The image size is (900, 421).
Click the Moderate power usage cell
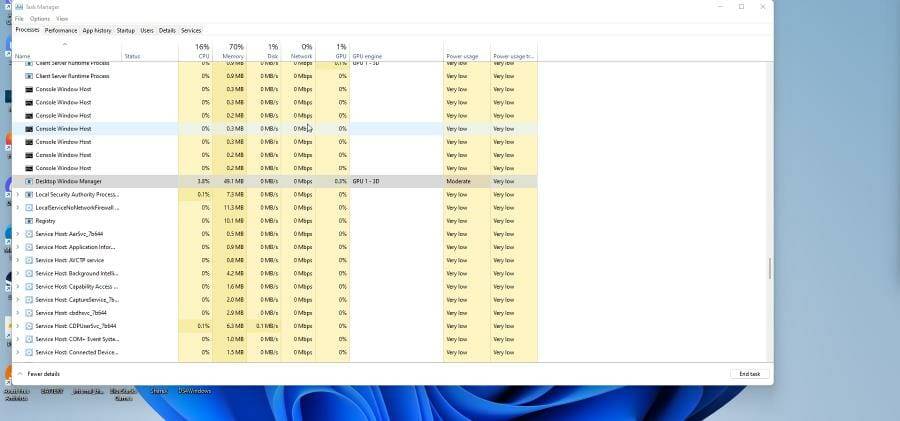click(467, 181)
